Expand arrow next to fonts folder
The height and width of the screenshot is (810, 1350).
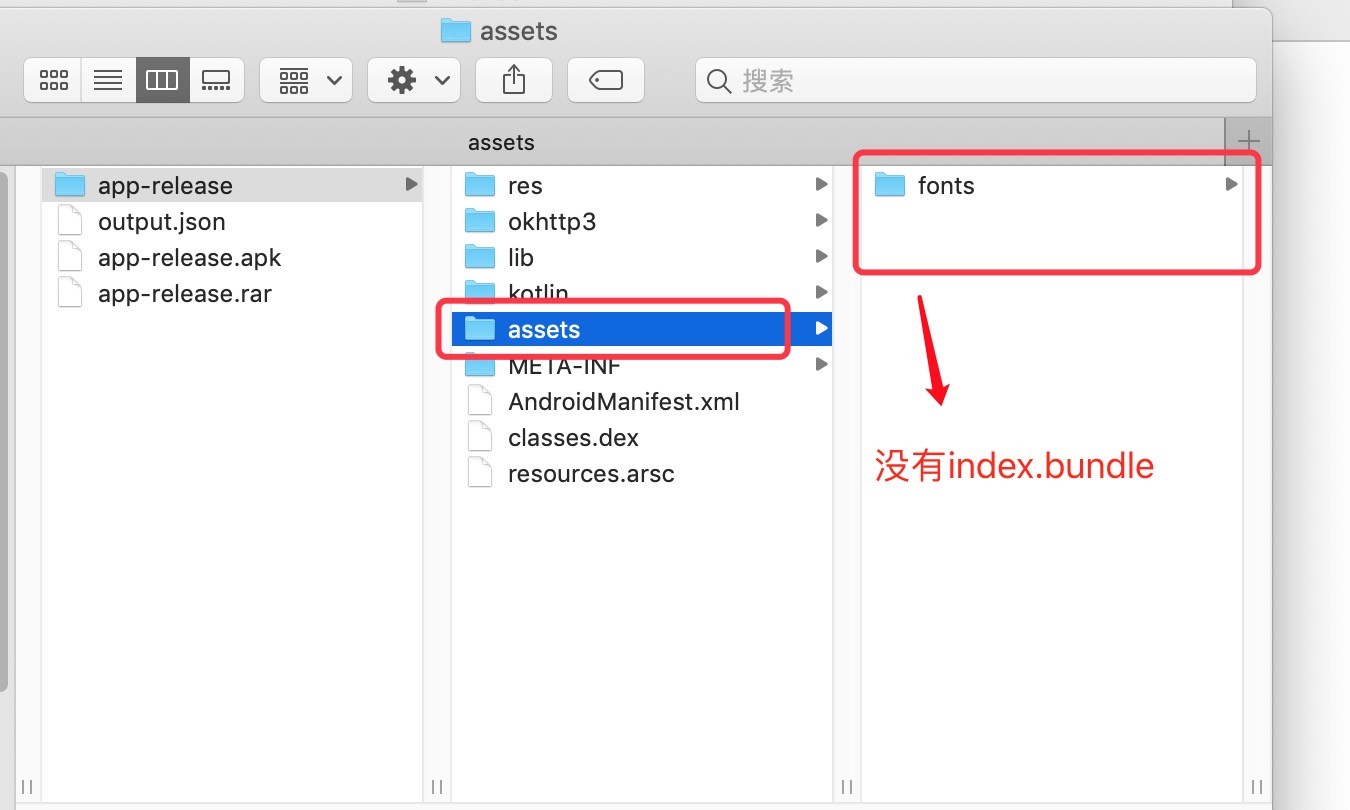pos(1231,184)
